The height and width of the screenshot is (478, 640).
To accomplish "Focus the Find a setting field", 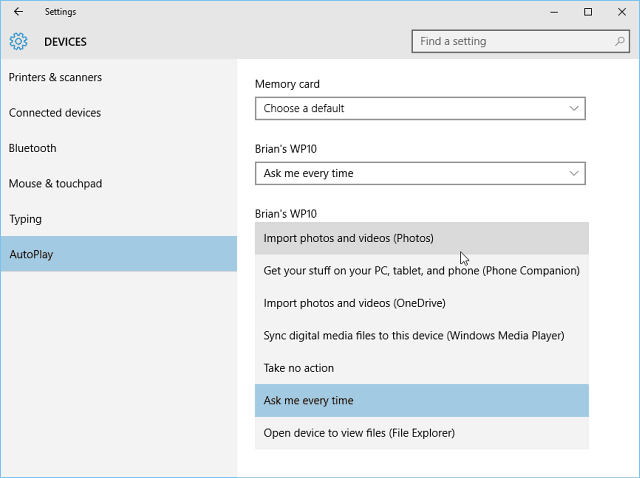I will pyautogui.click(x=520, y=41).
